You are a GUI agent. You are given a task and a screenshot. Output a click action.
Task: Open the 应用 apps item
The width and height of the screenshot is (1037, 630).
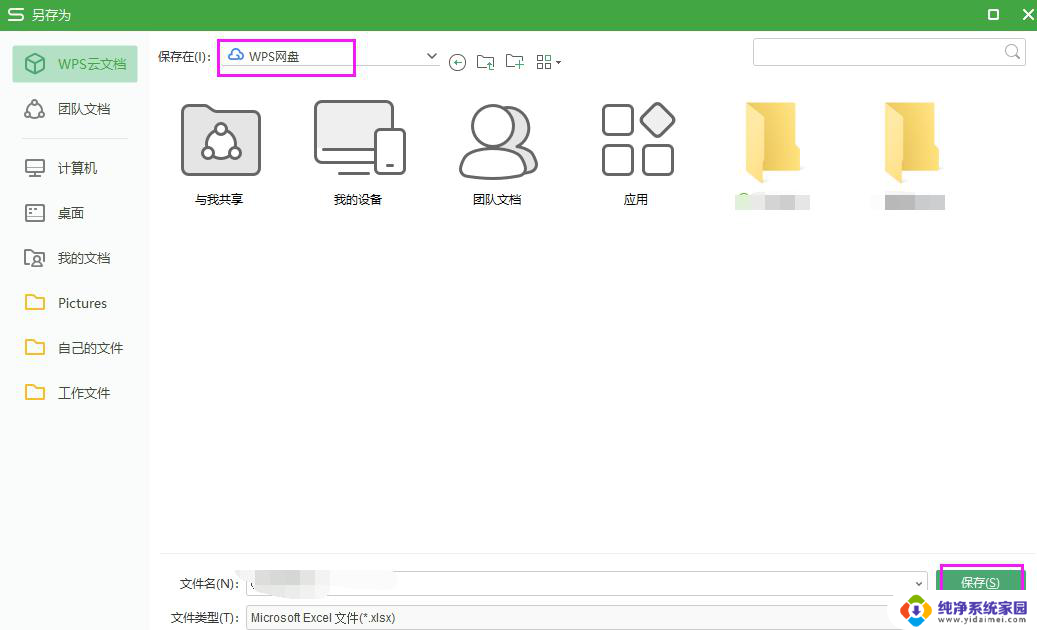(637, 154)
